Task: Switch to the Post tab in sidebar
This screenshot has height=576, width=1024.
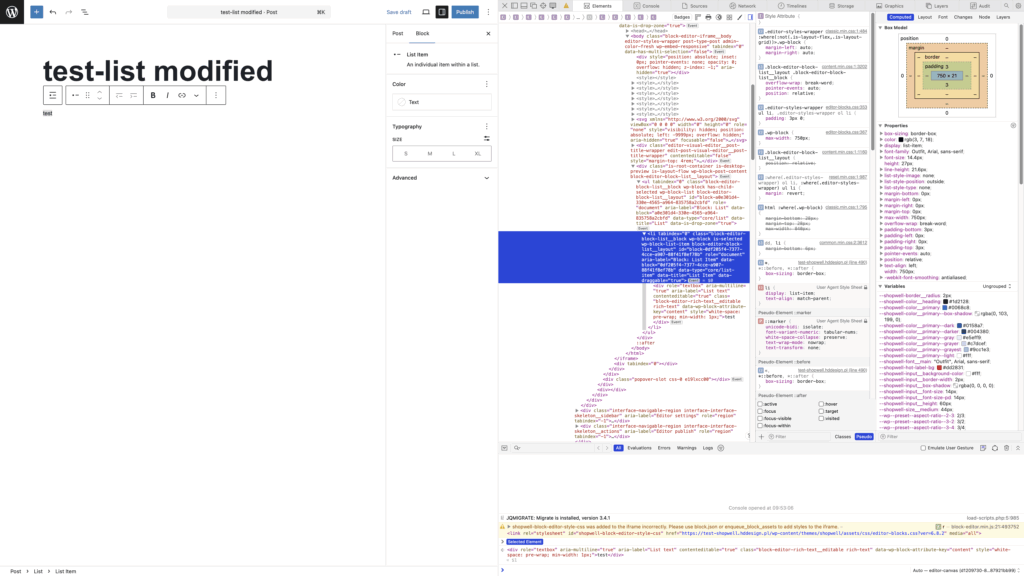Action: [397, 33]
